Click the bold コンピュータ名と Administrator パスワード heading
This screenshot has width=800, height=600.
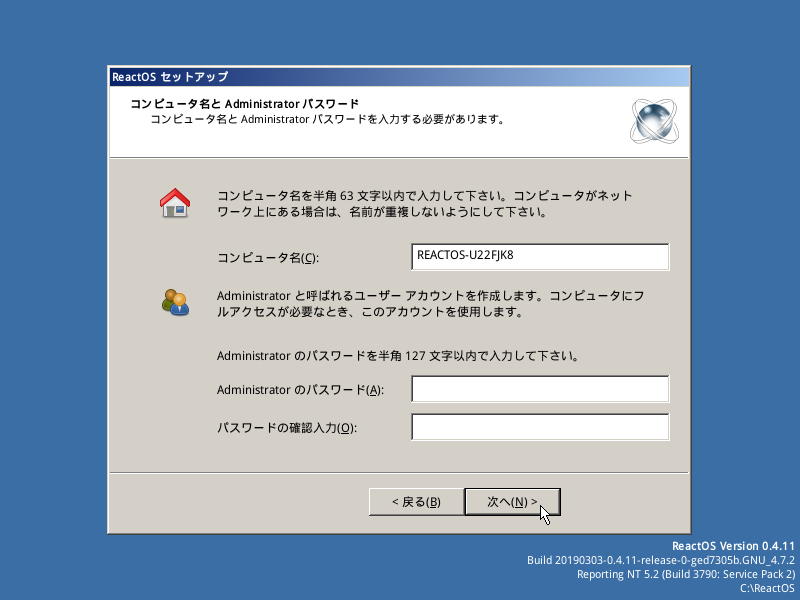245,104
